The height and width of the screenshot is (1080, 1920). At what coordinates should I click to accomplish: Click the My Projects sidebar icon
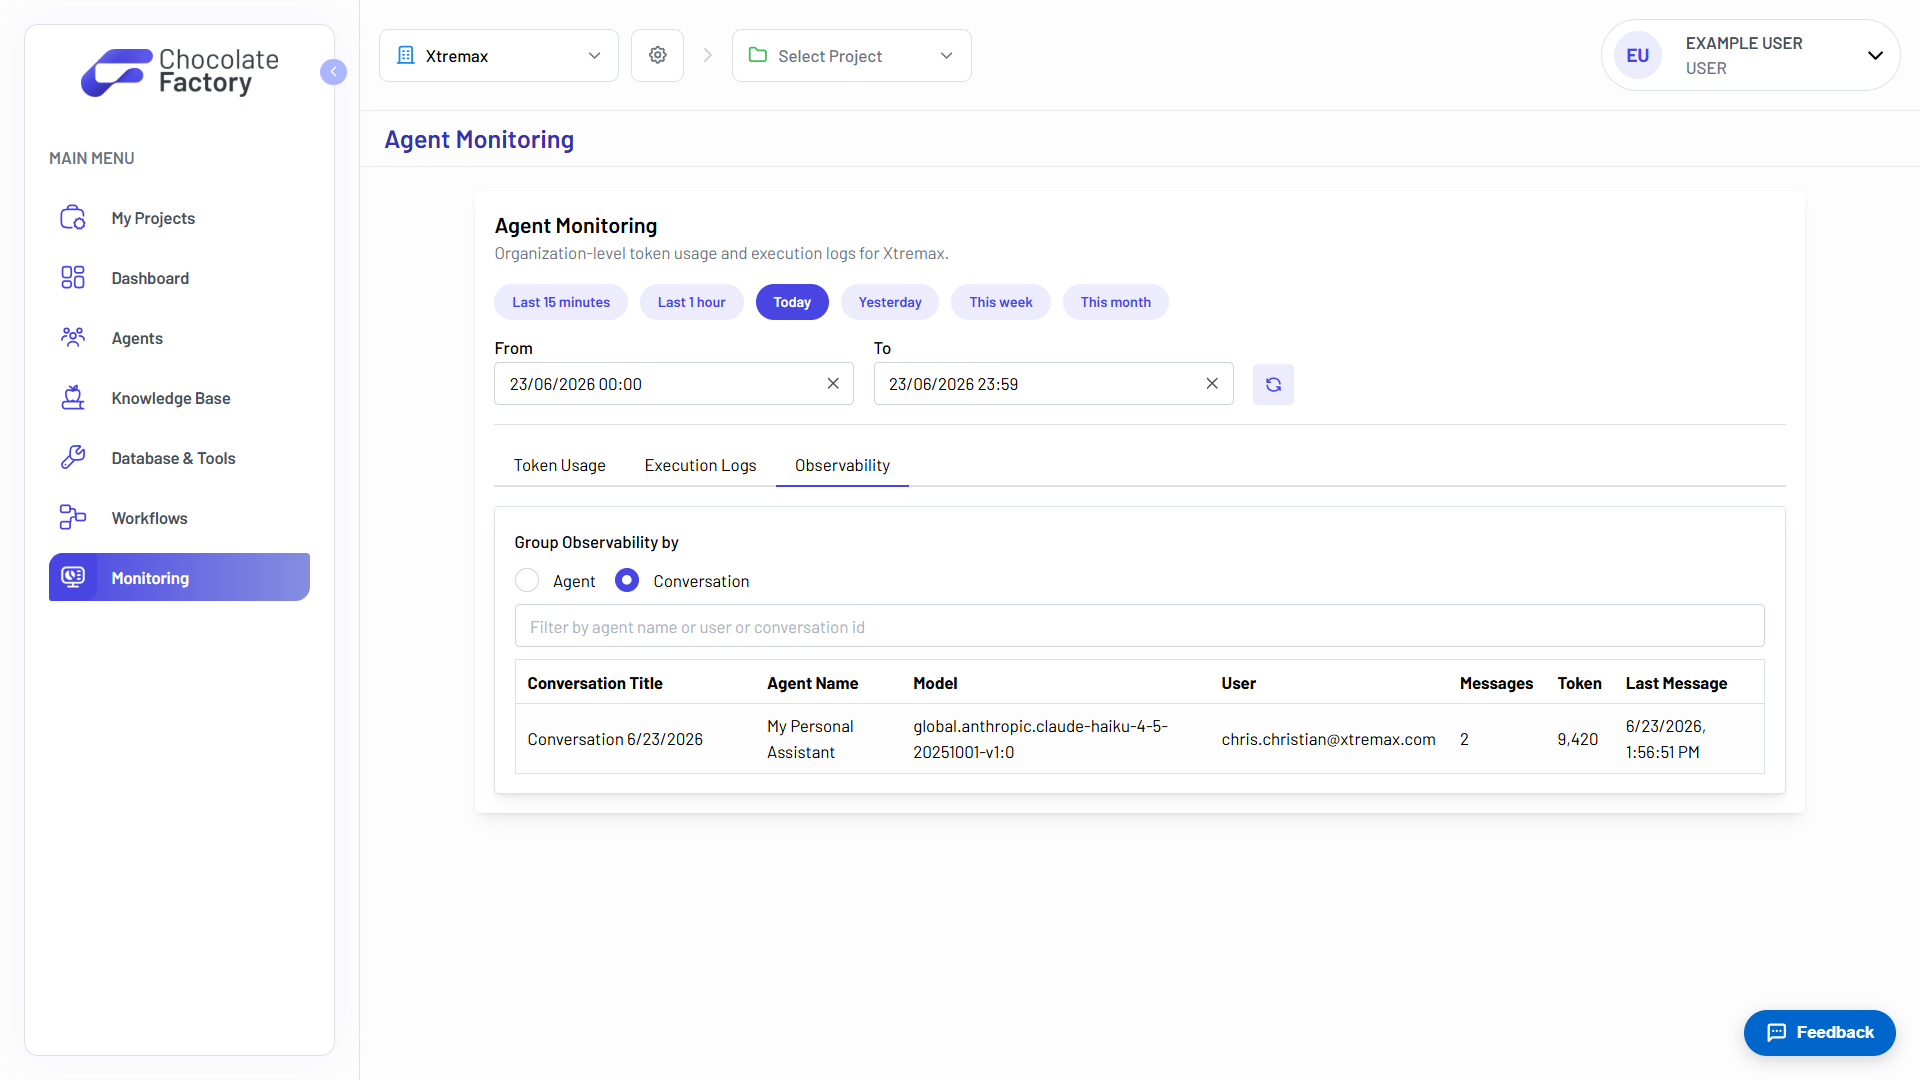(x=73, y=218)
